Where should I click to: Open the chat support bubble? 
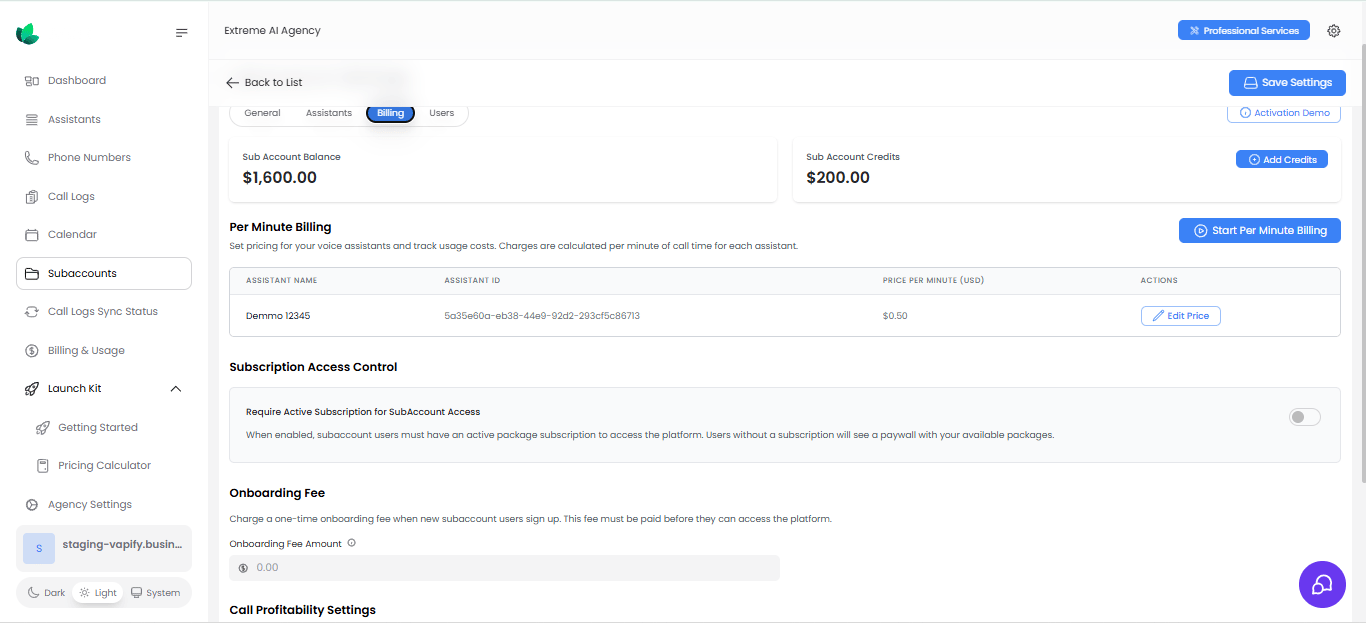pyautogui.click(x=1322, y=584)
